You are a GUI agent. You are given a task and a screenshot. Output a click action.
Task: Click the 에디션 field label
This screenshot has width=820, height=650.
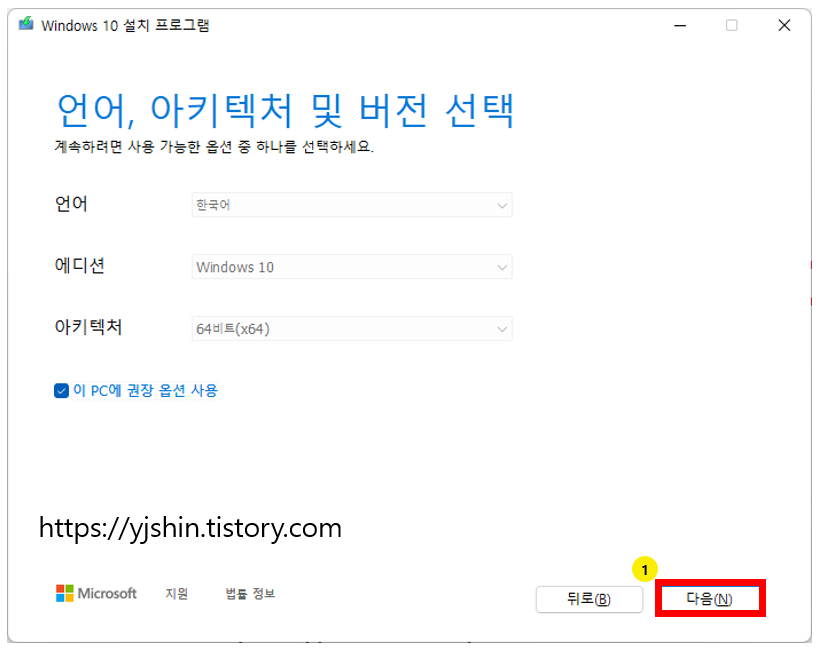click(x=79, y=265)
